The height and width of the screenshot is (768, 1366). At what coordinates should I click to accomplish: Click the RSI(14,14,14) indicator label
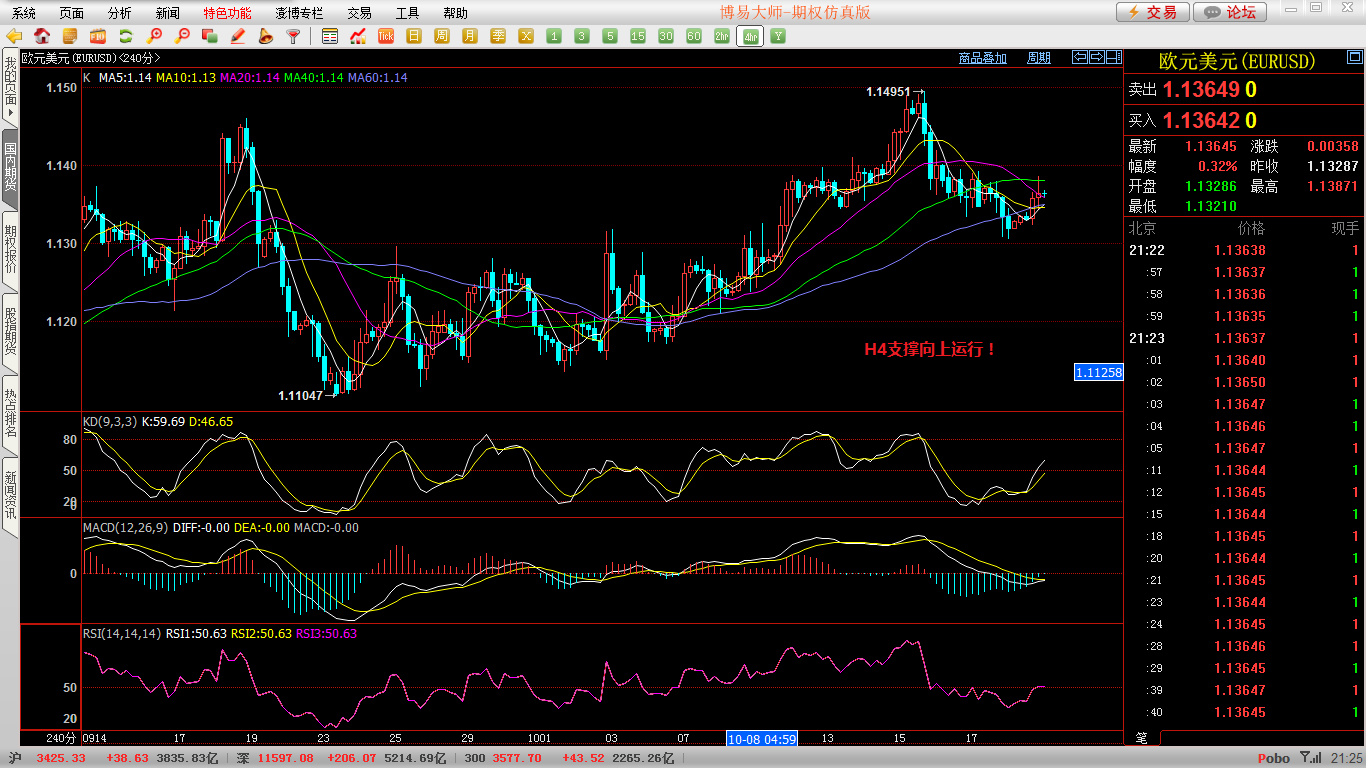122,634
